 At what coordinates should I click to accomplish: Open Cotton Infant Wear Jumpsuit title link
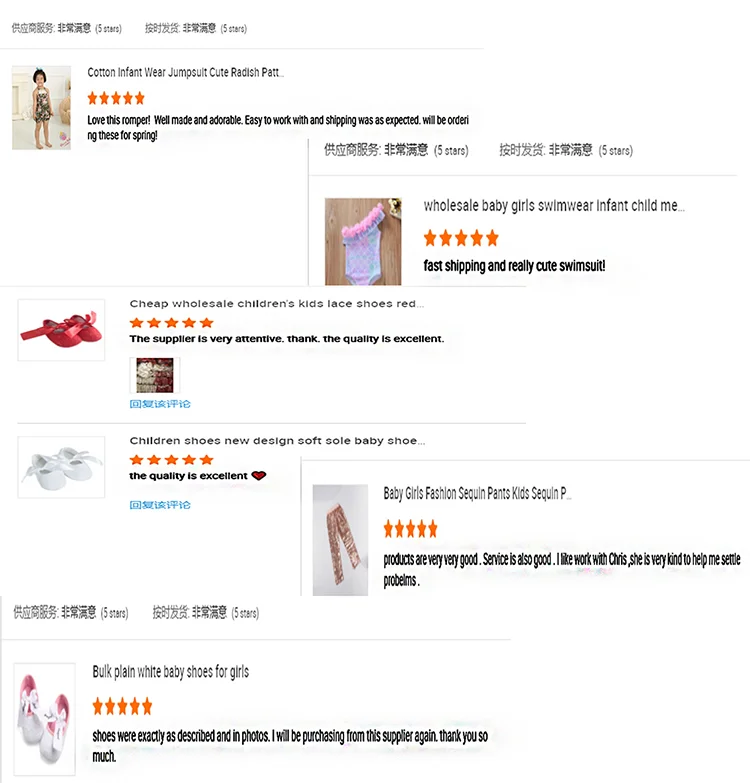[x=186, y=72]
